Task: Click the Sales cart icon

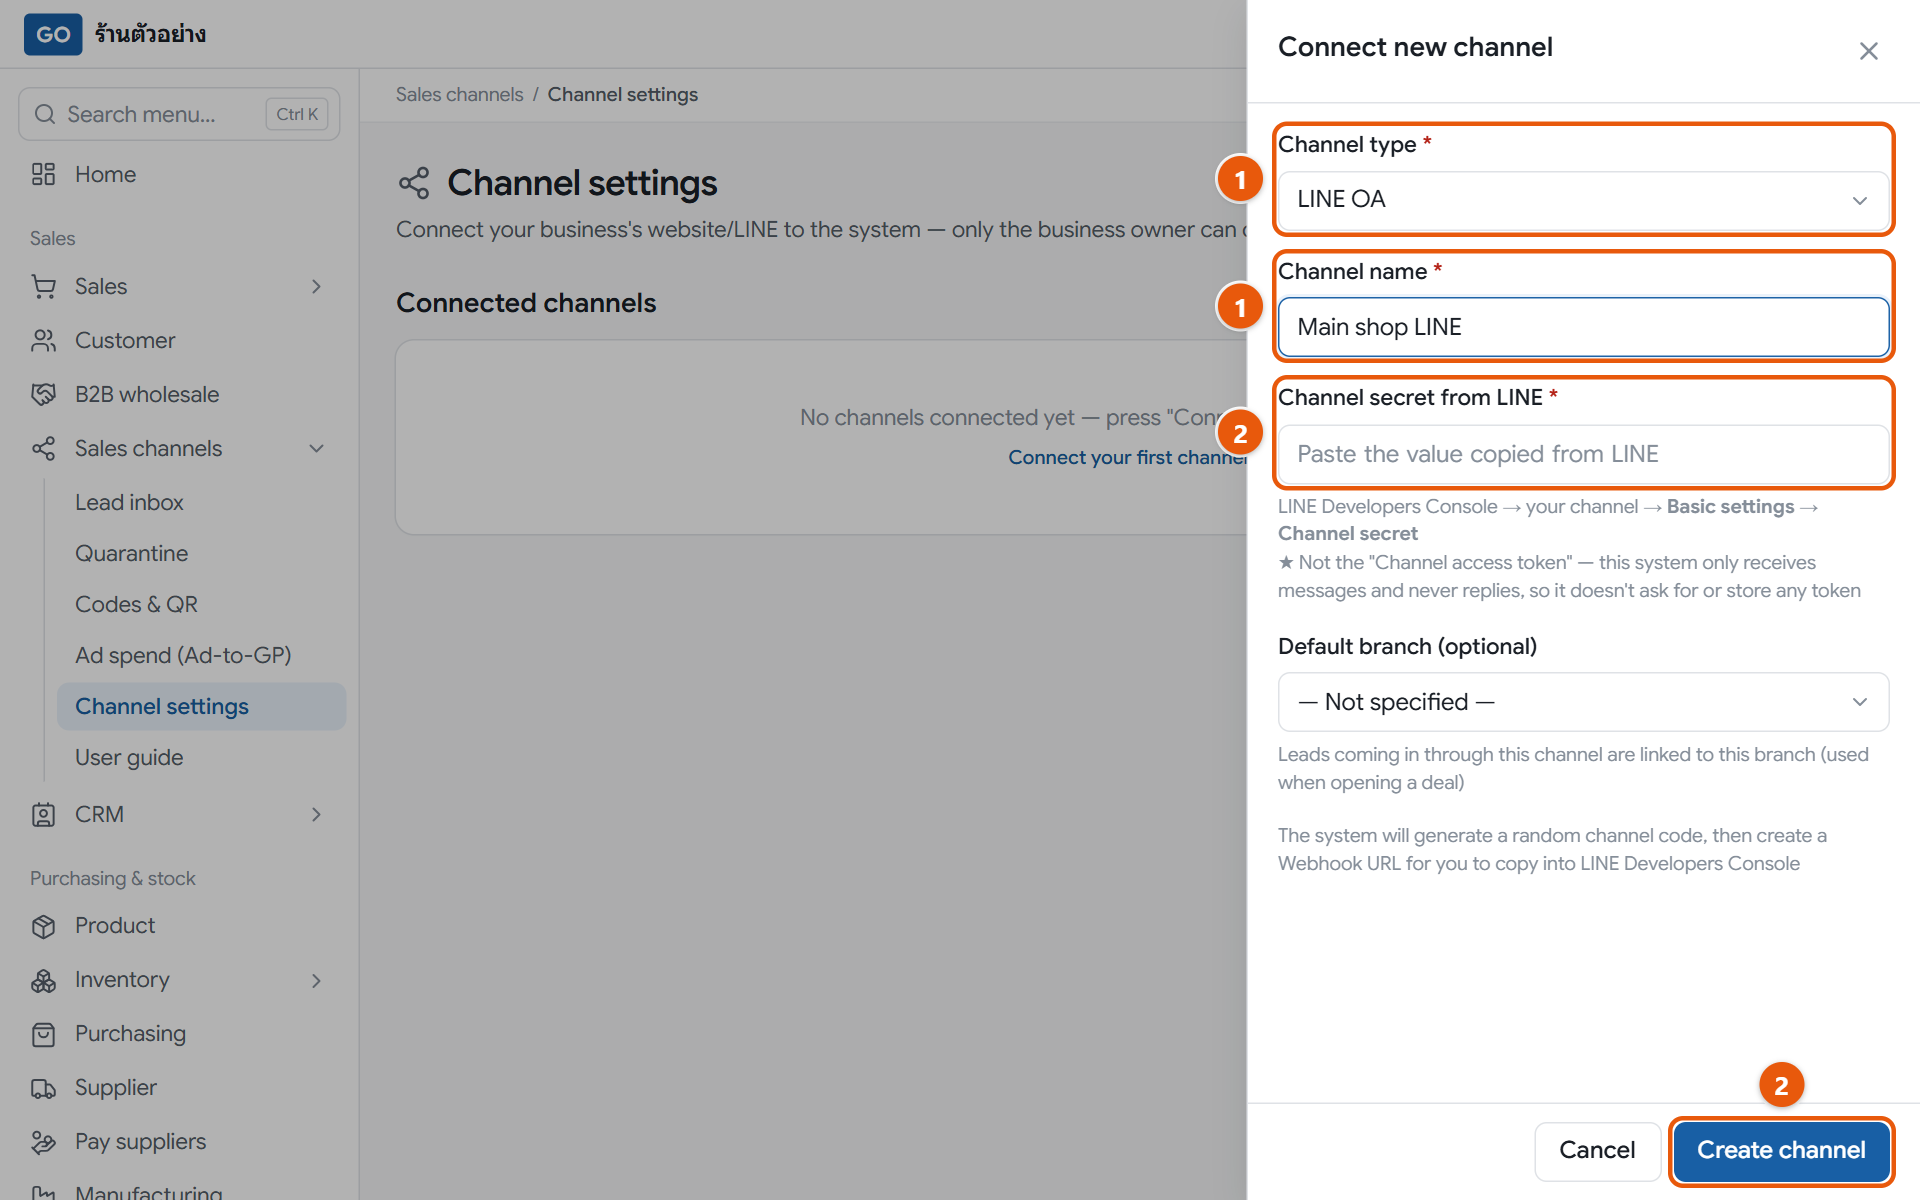Action: pyautogui.click(x=43, y=286)
